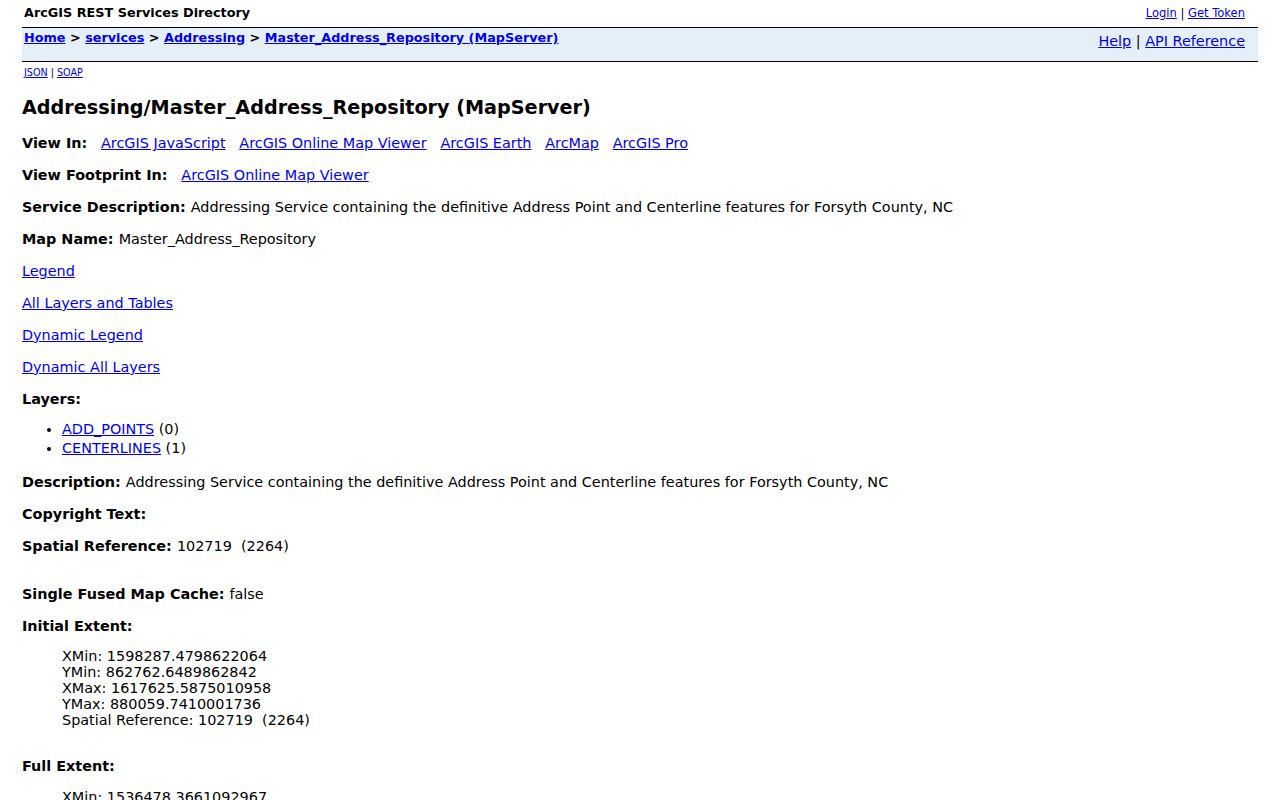Click the Map Name value Master_Address_Repository

click(x=217, y=239)
